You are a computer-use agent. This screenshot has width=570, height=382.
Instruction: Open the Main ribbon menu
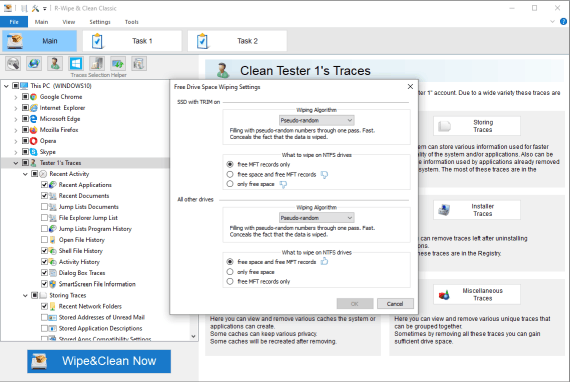(x=41, y=22)
